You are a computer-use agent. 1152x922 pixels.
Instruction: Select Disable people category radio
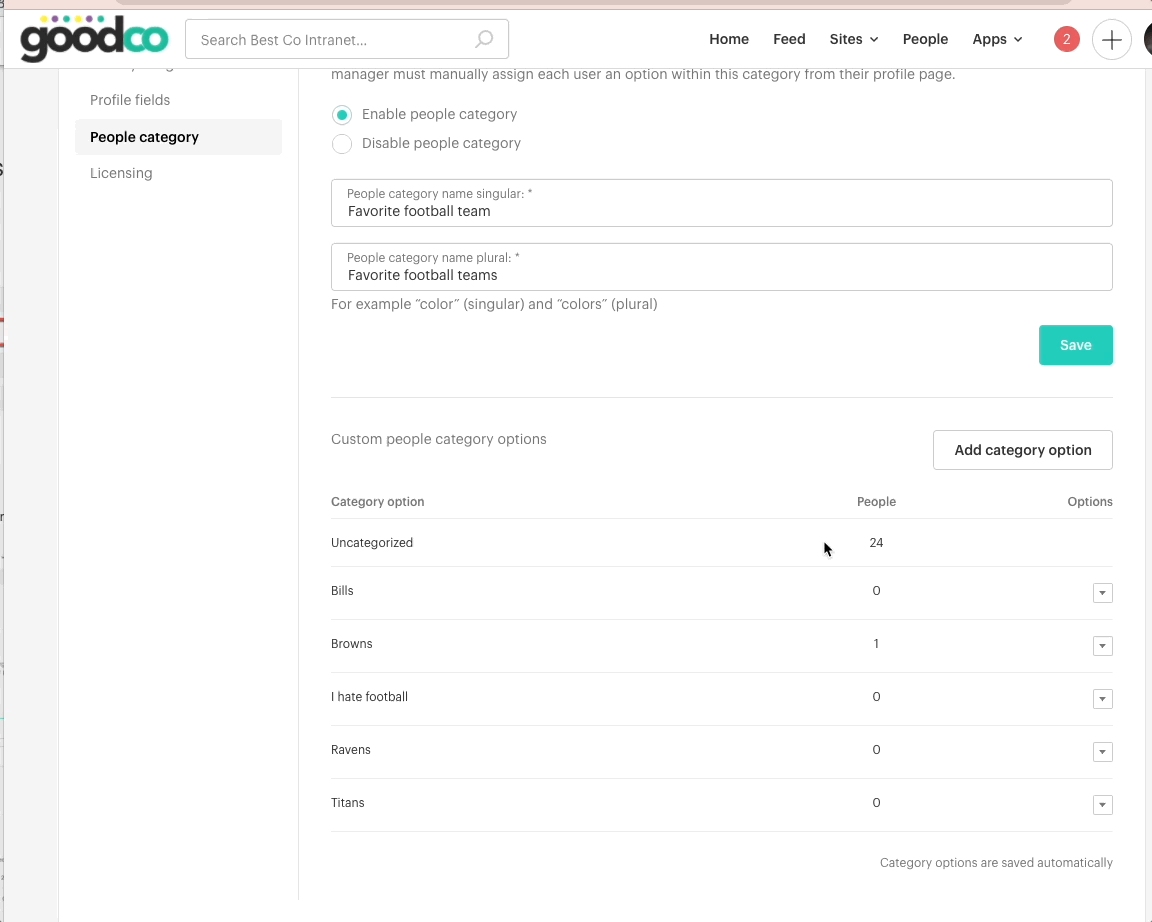click(342, 144)
